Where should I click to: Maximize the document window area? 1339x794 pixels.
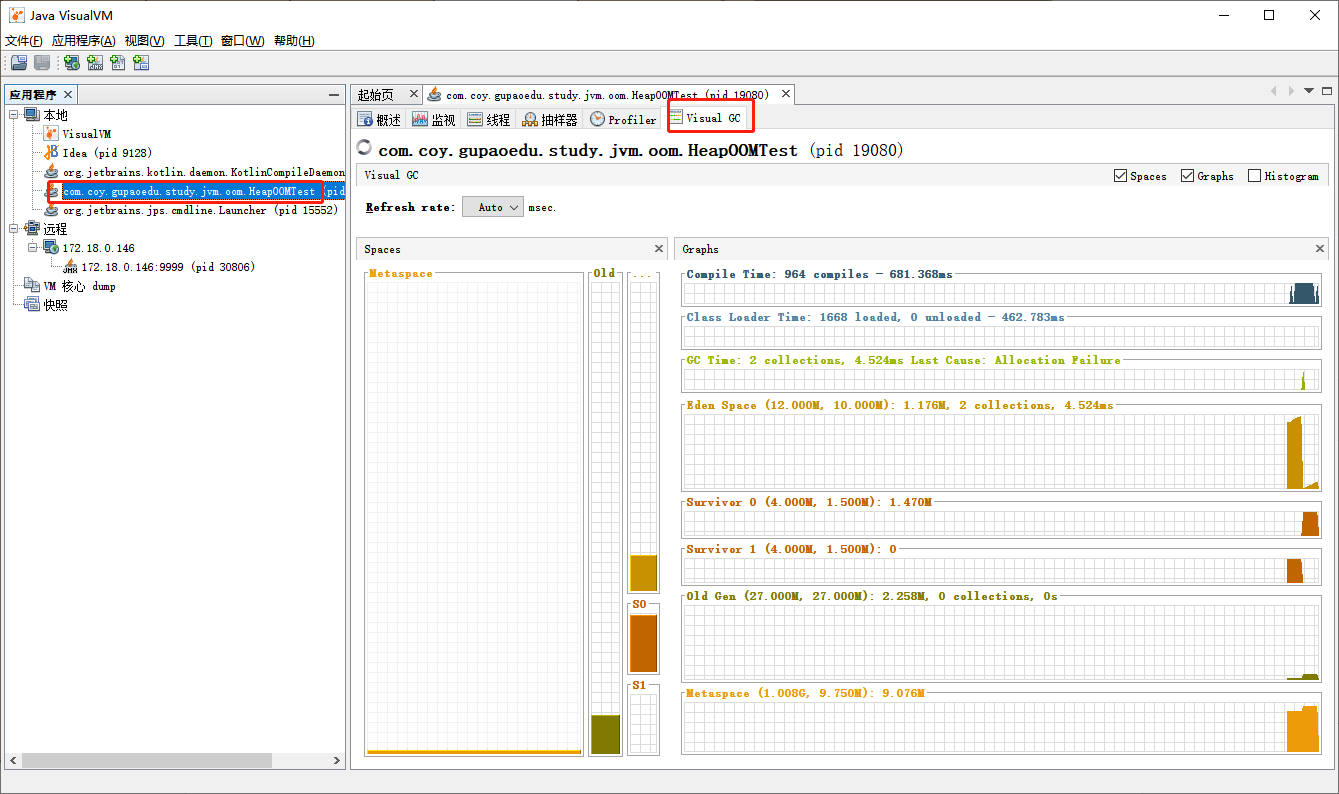tap(1327, 91)
